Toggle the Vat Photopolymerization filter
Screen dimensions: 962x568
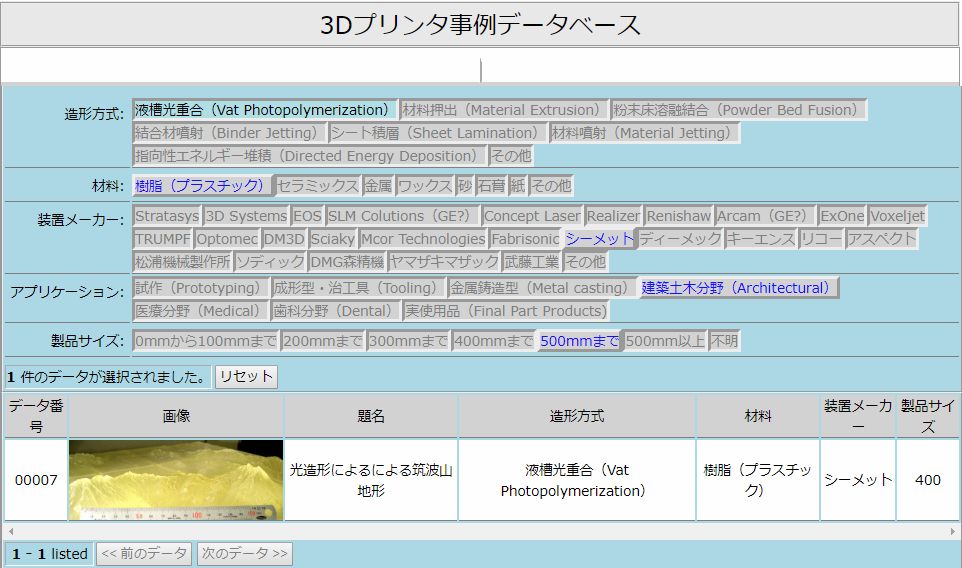[264, 110]
